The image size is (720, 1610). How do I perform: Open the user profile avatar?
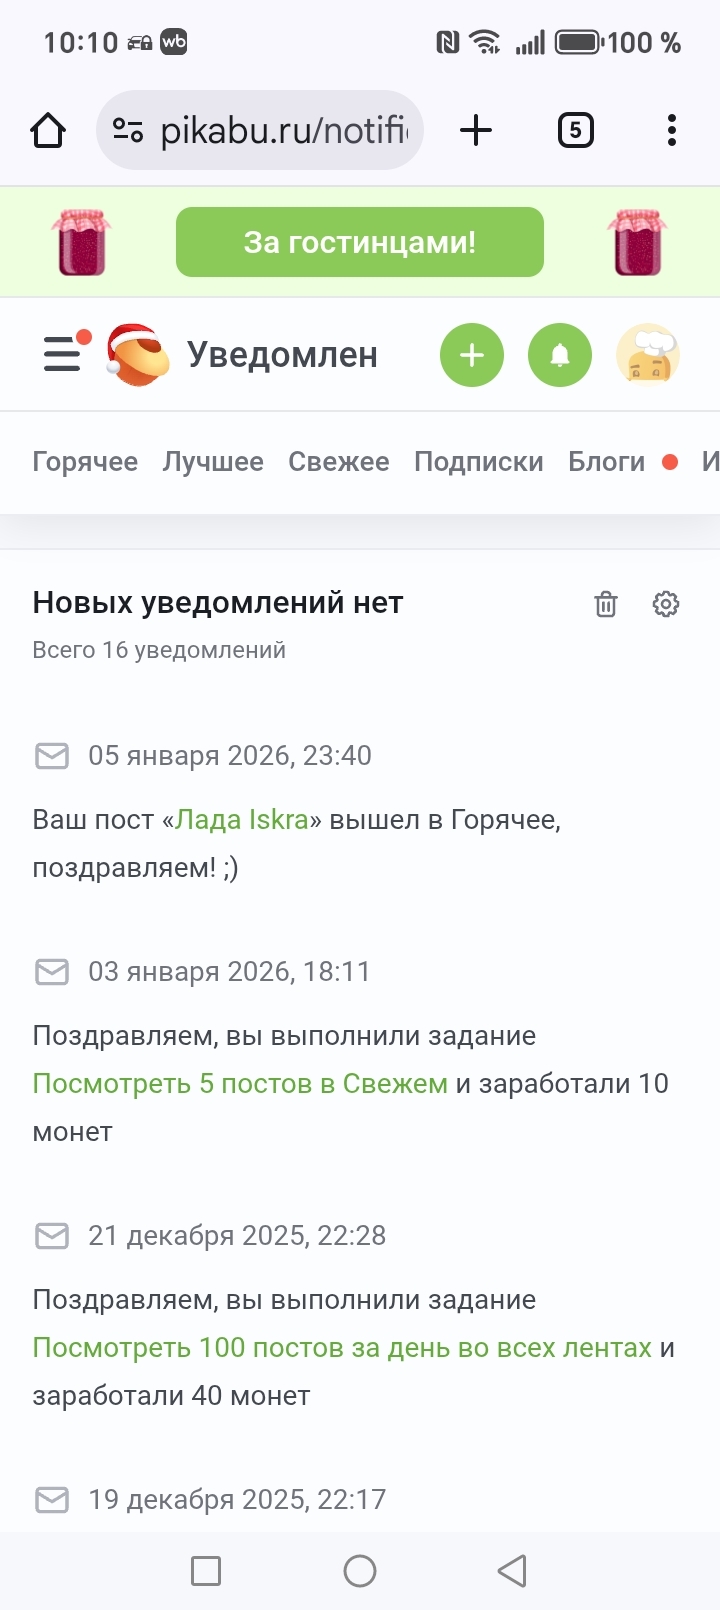[x=648, y=355]
